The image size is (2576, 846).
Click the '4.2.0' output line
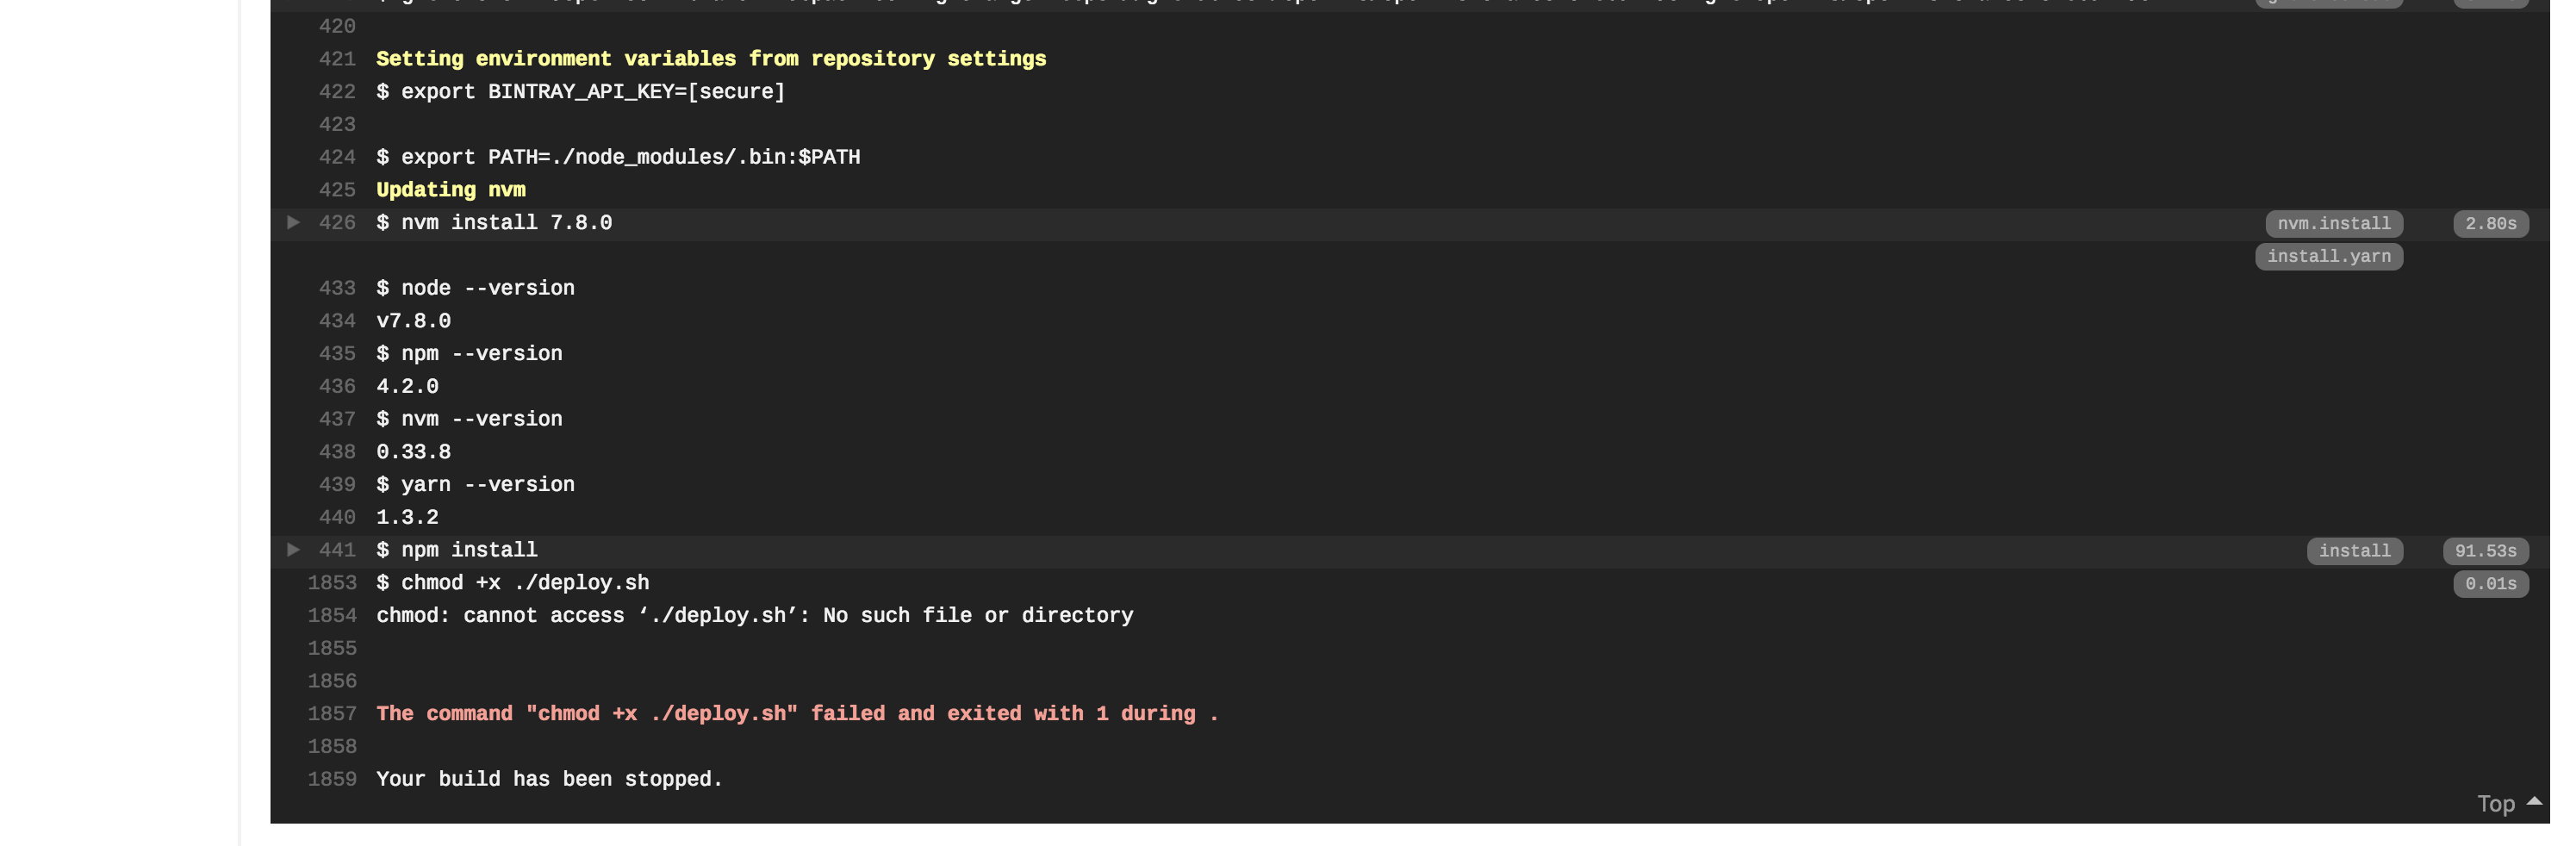pos(407,387)
